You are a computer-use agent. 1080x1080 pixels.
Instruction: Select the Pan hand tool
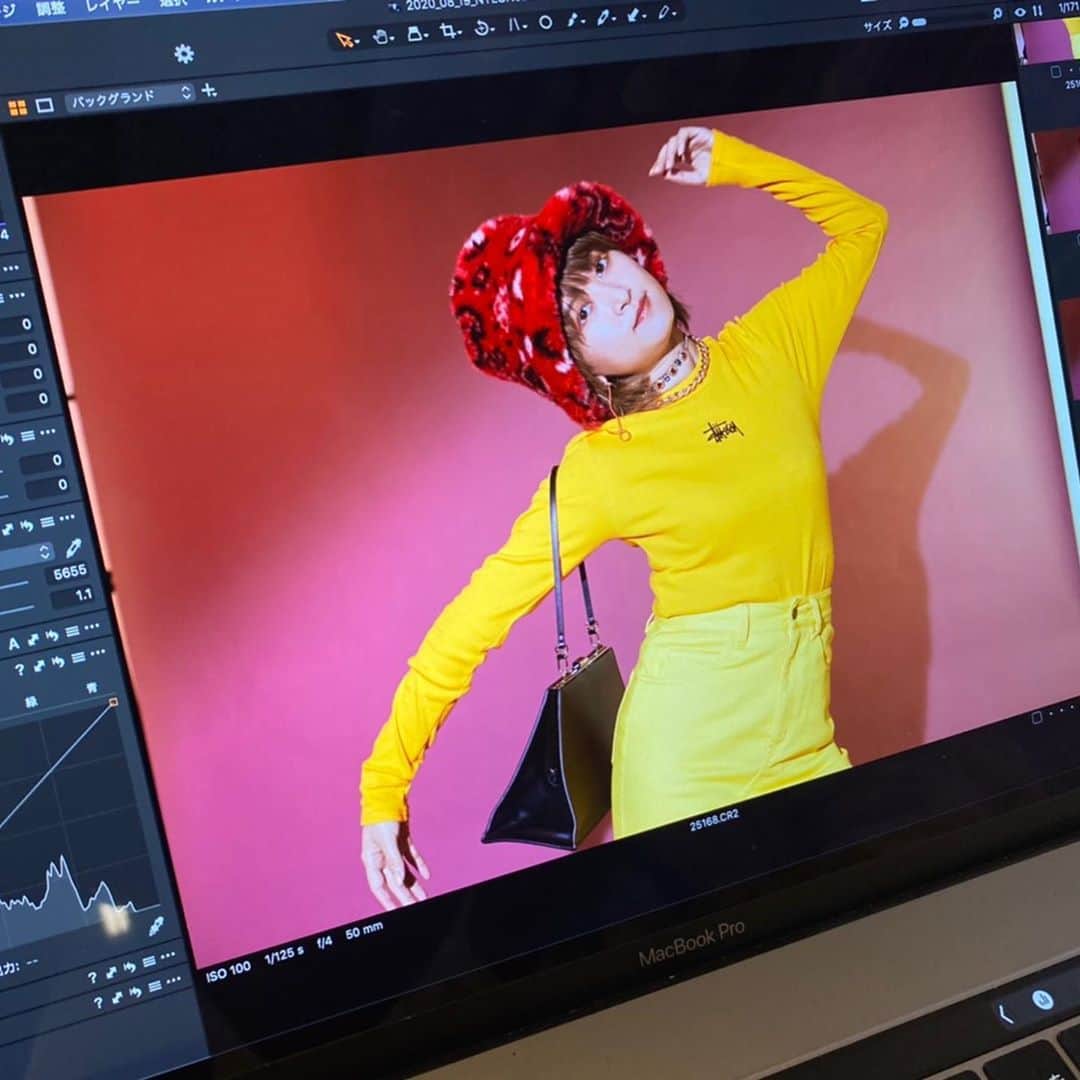[x=381, y=37]
